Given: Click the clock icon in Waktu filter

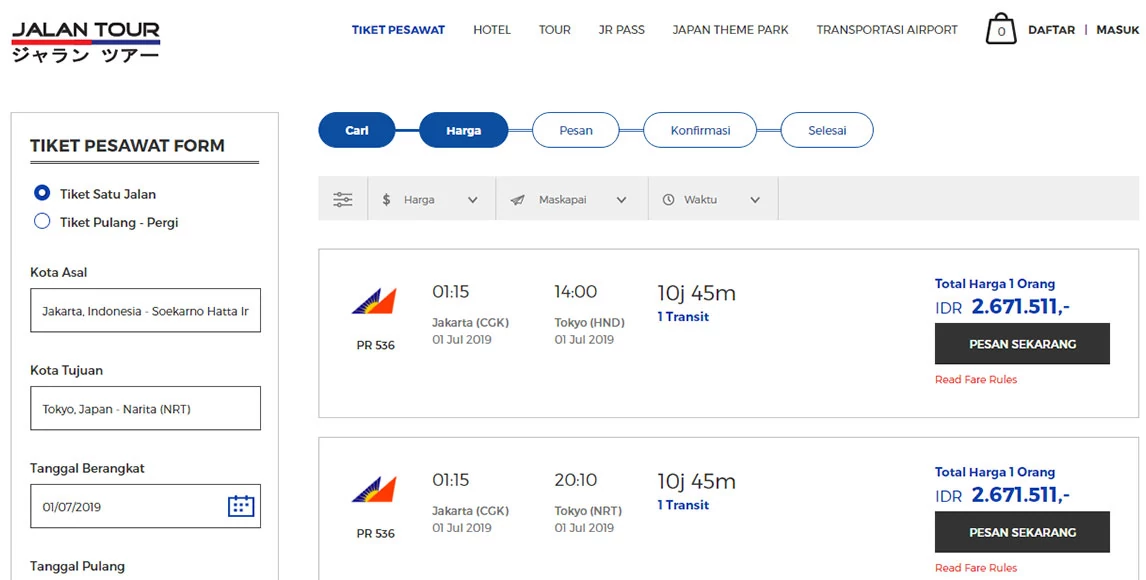Looking at the screenshot, I should click(x=669, y=200).
